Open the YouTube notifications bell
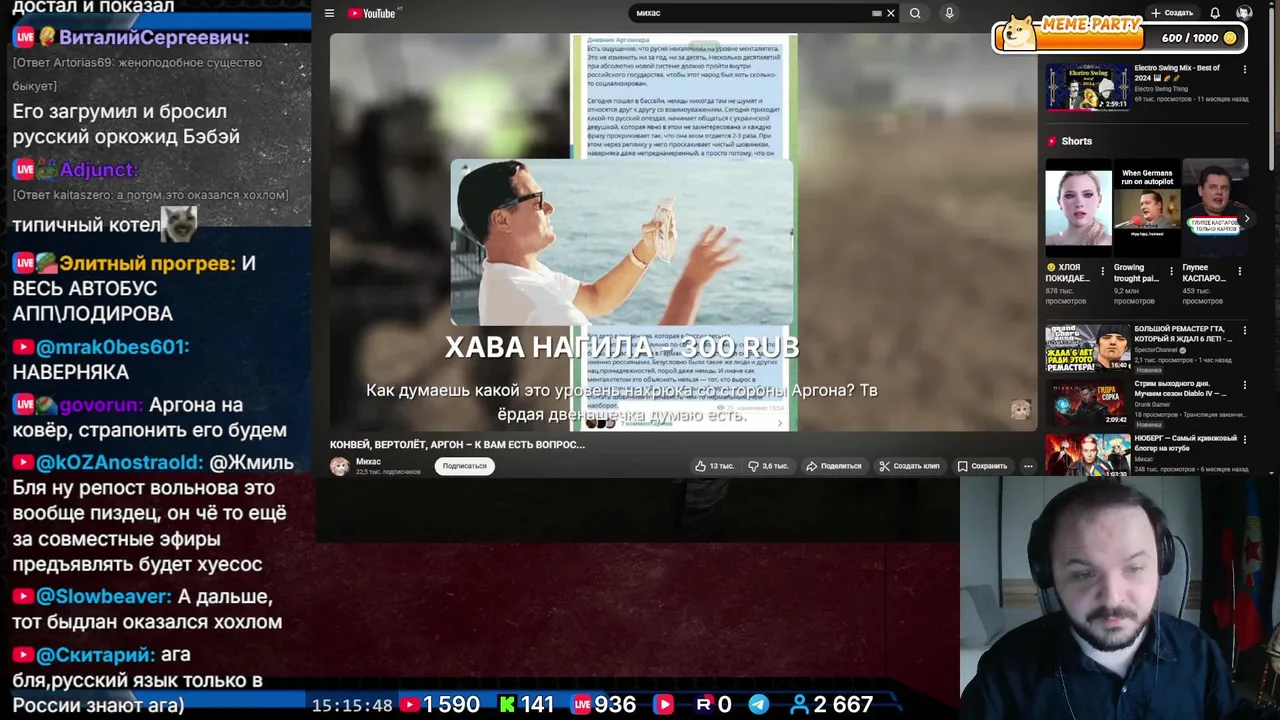1280x720 pixels. tap(1215, 13)
